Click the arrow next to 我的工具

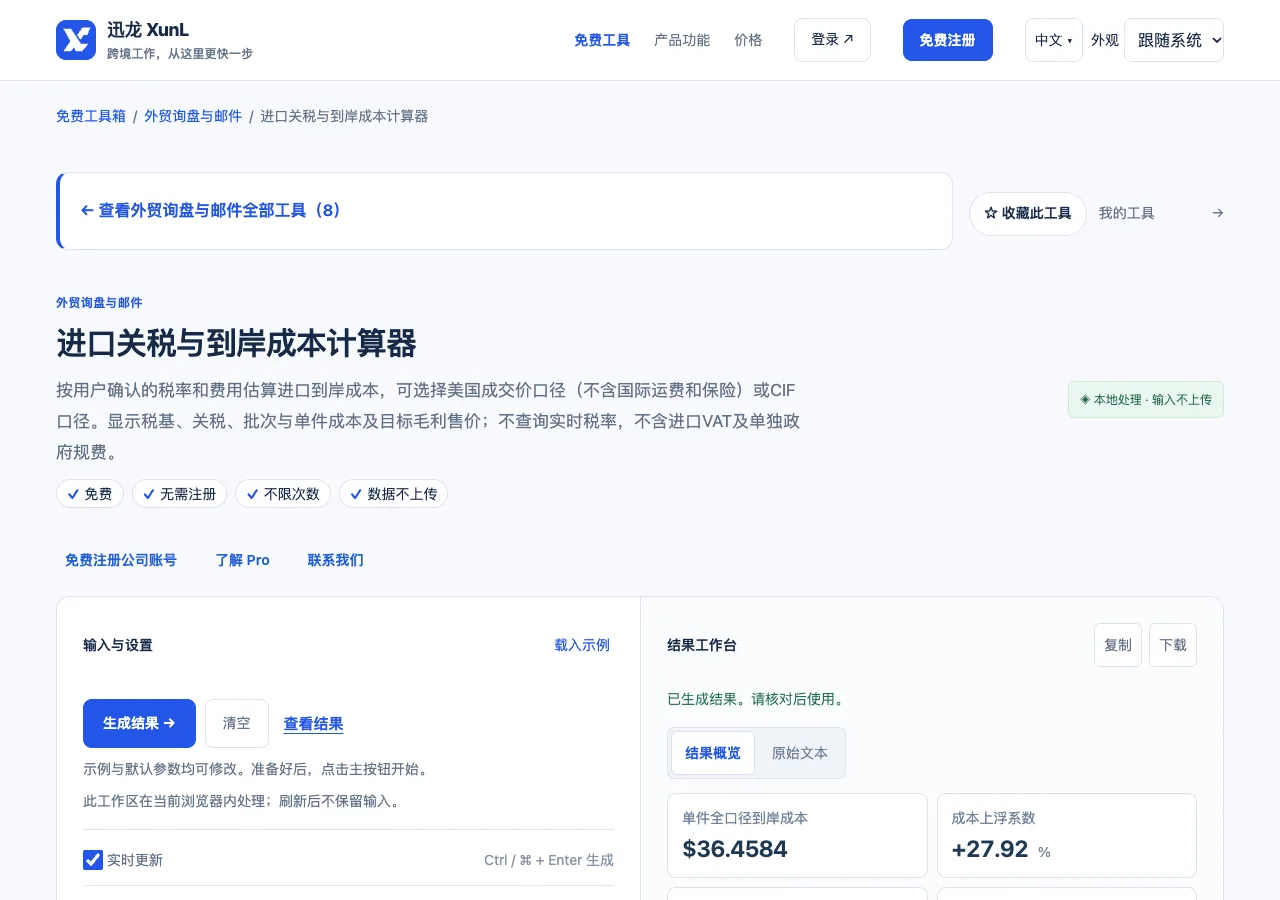tap(1217, 213)
